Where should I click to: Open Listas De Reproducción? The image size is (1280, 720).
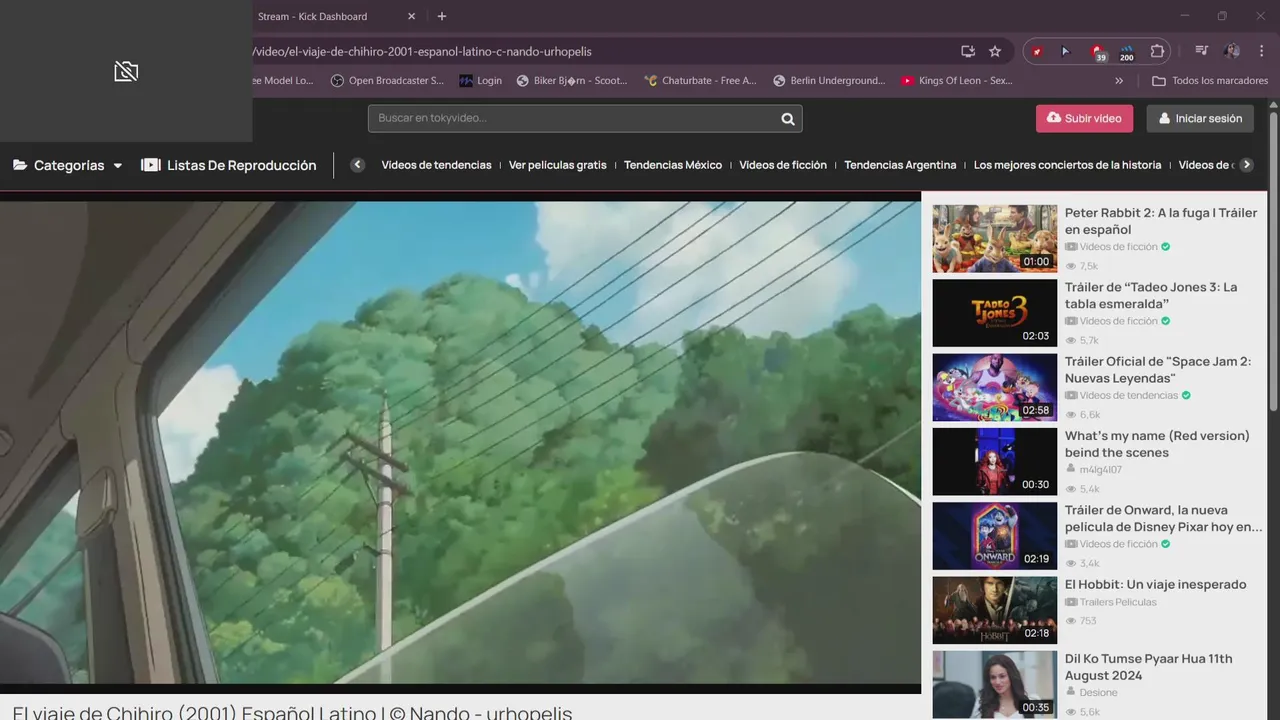(x=228, y=165)
